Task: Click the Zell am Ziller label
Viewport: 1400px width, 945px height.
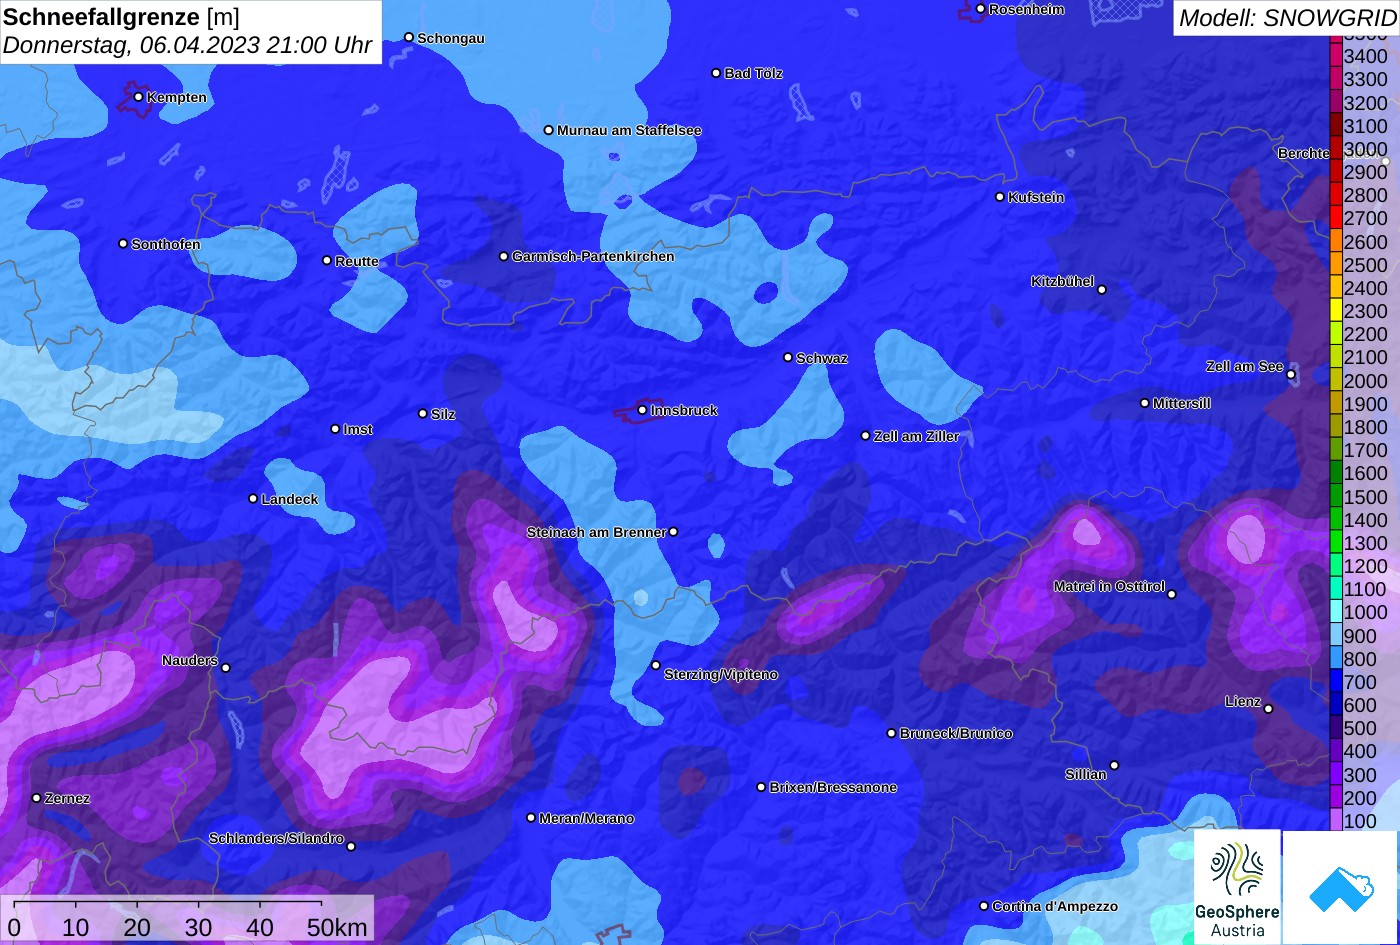Action: 916,437
